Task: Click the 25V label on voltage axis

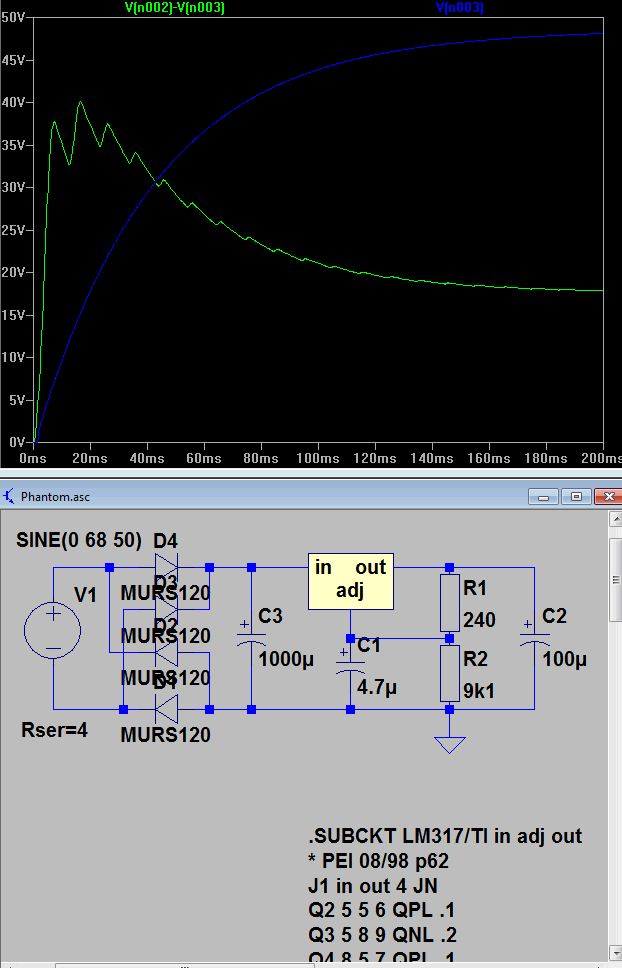Action: click(x=12, y=230)
